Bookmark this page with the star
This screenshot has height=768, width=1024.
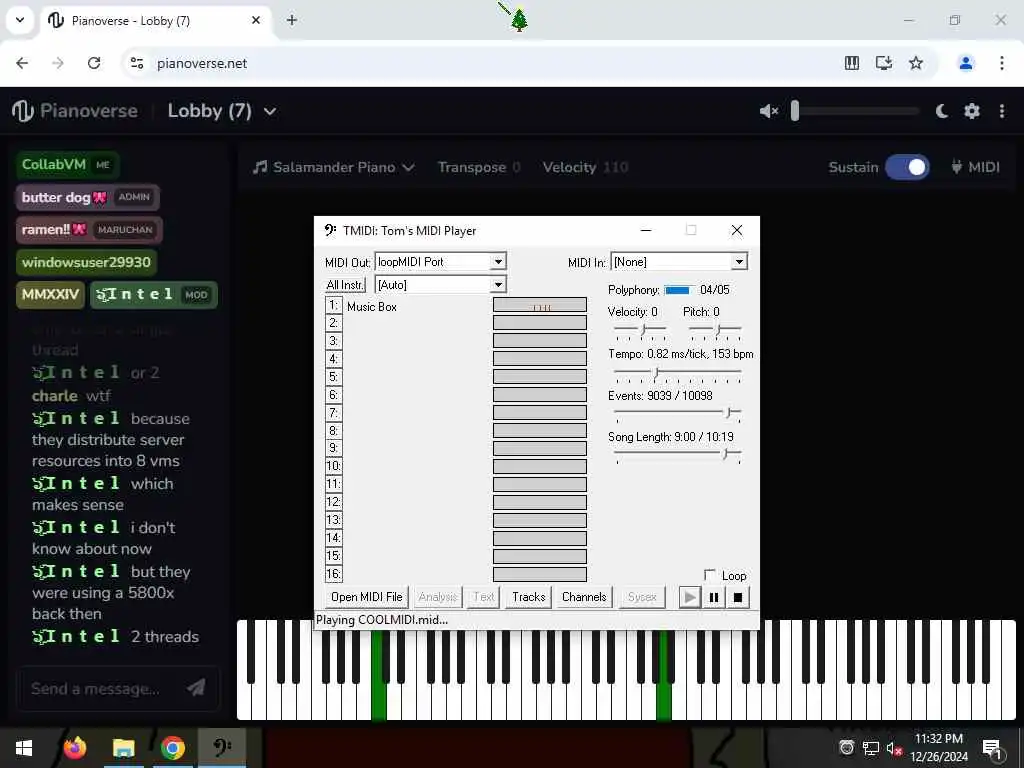click(916, 63)
